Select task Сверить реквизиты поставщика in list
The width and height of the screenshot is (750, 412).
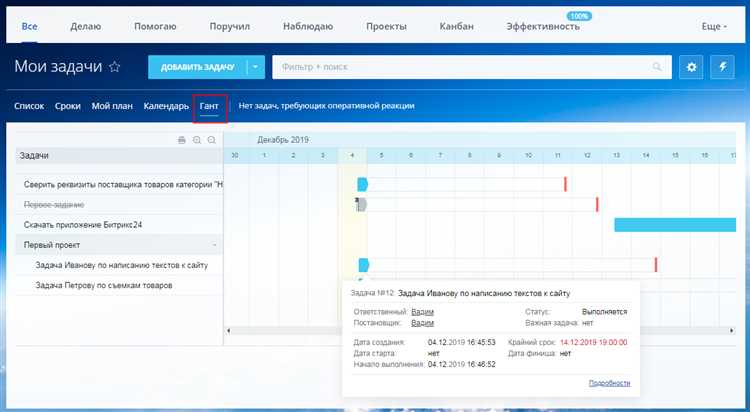coord(120,184)
